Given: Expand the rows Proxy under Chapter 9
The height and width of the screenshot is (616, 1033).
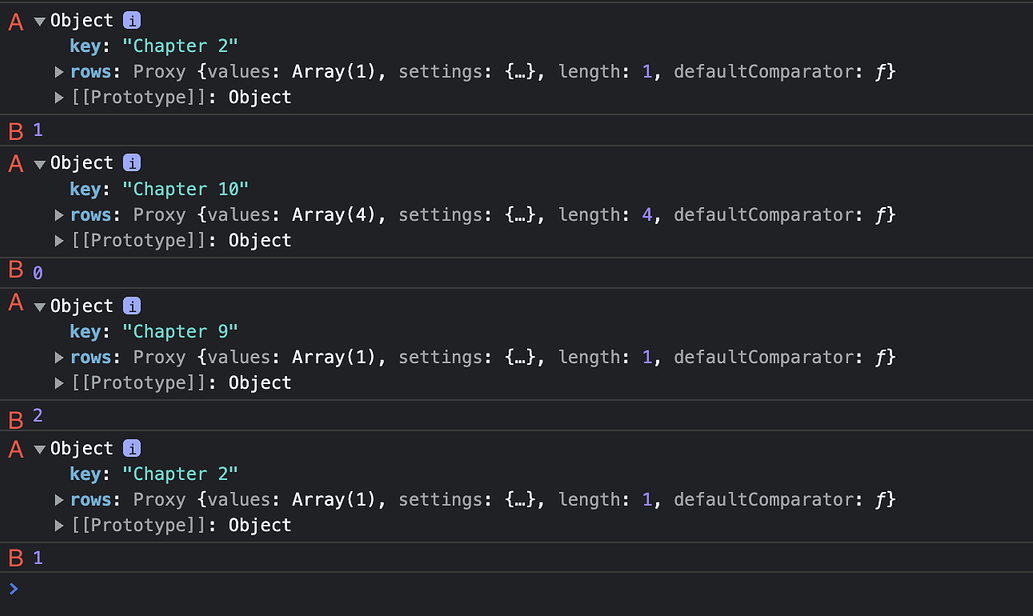Looking at the screenshot, I should coord(59,357).
